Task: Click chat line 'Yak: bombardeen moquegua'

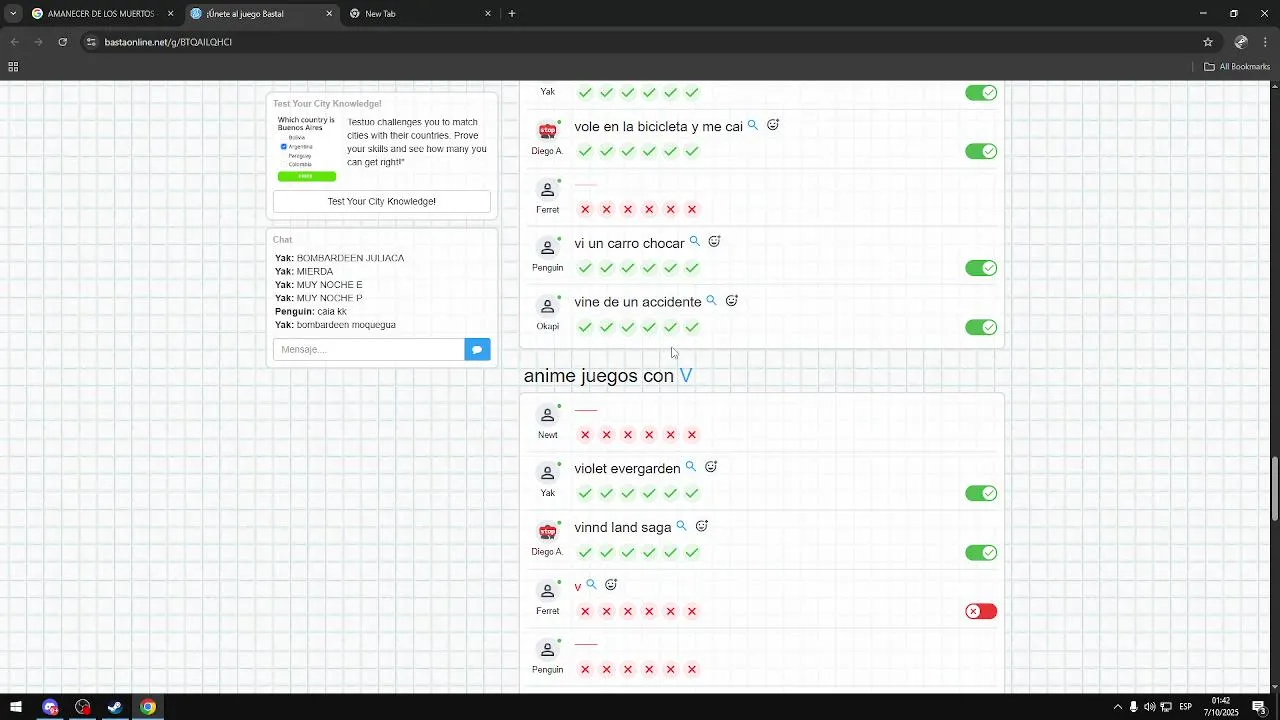Action: tap(336, 325)
